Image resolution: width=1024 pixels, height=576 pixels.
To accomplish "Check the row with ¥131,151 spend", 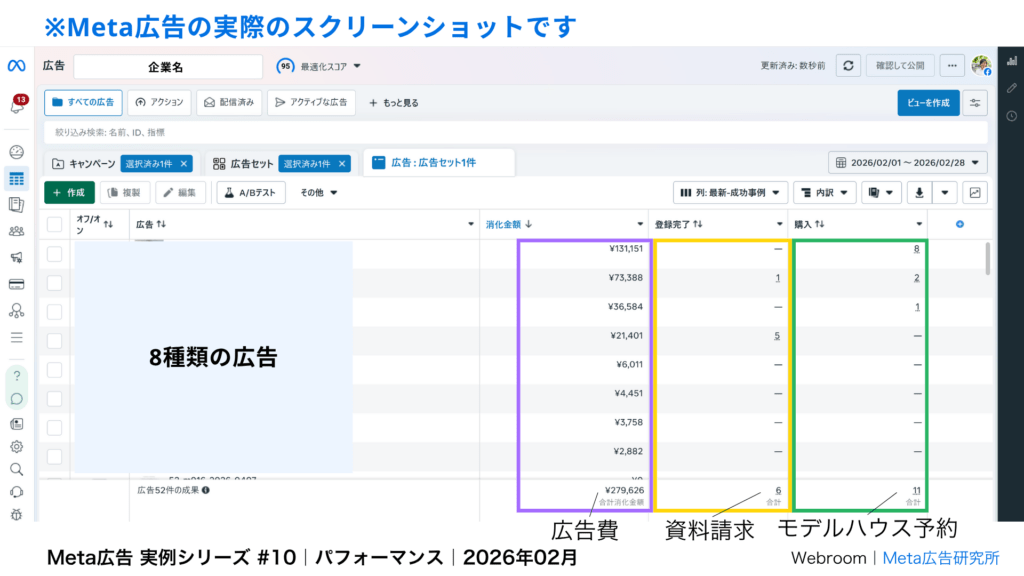I will point(54,254).
